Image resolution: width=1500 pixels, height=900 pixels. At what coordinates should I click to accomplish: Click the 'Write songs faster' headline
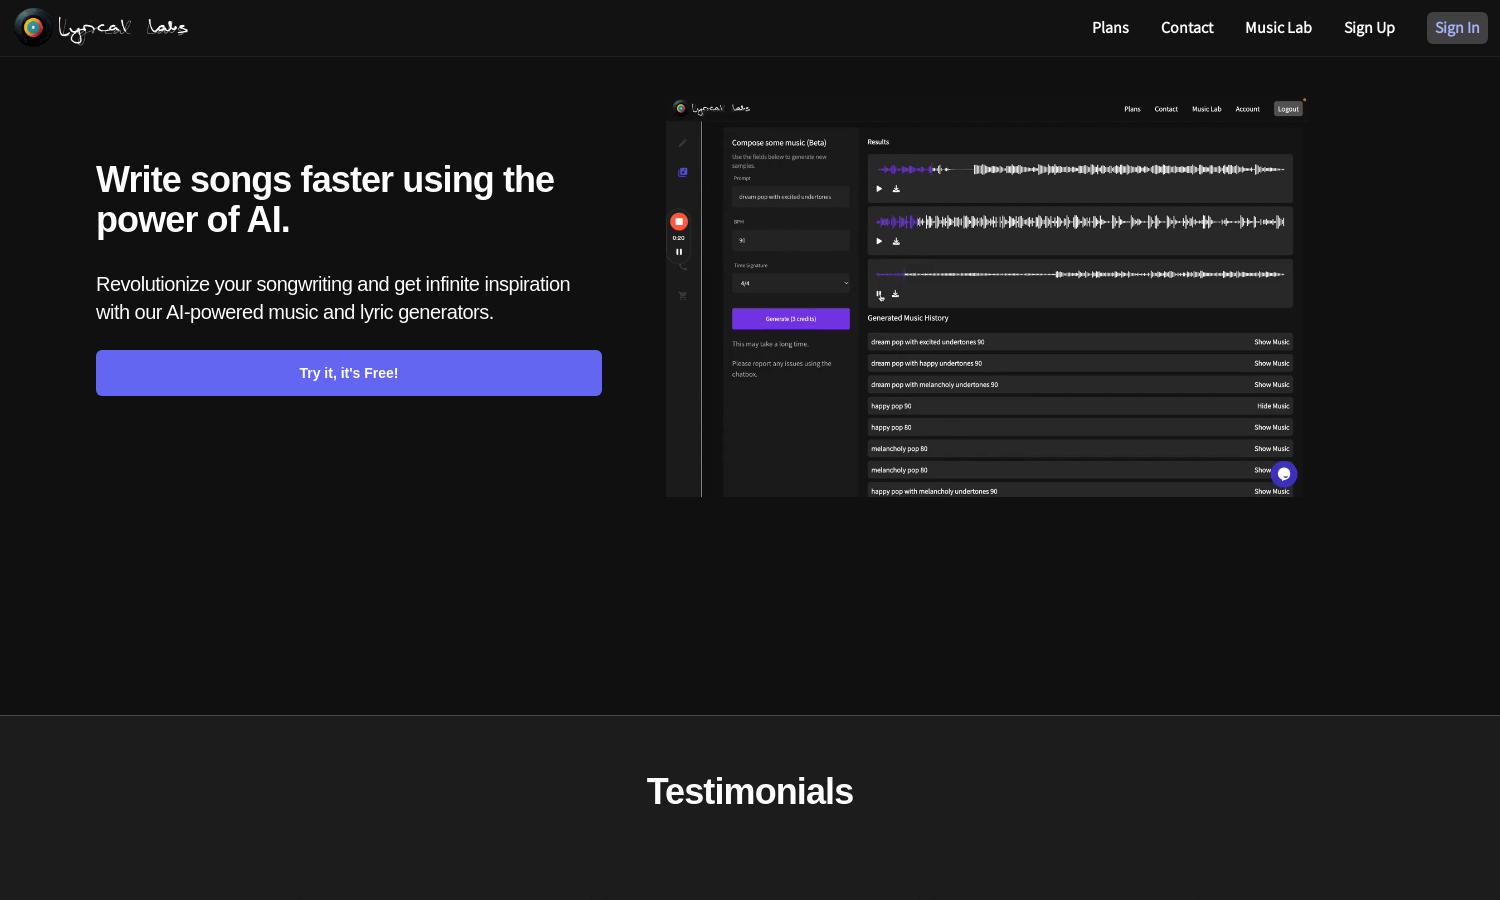click(x=325, y=200)
